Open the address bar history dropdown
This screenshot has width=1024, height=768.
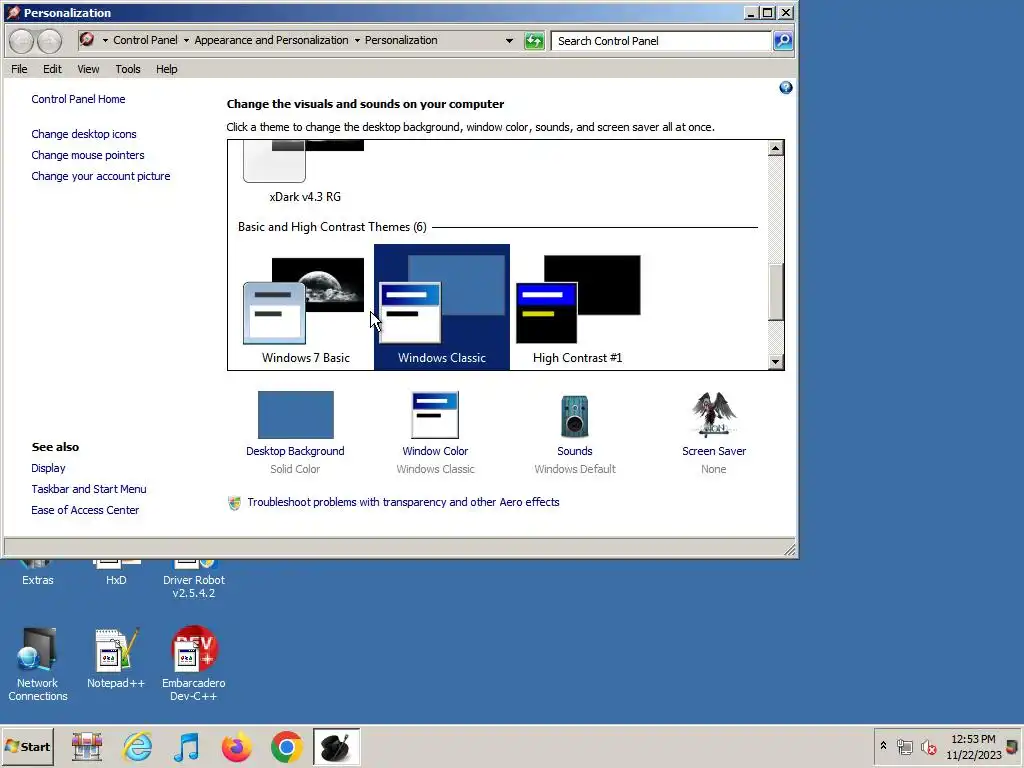509,40
